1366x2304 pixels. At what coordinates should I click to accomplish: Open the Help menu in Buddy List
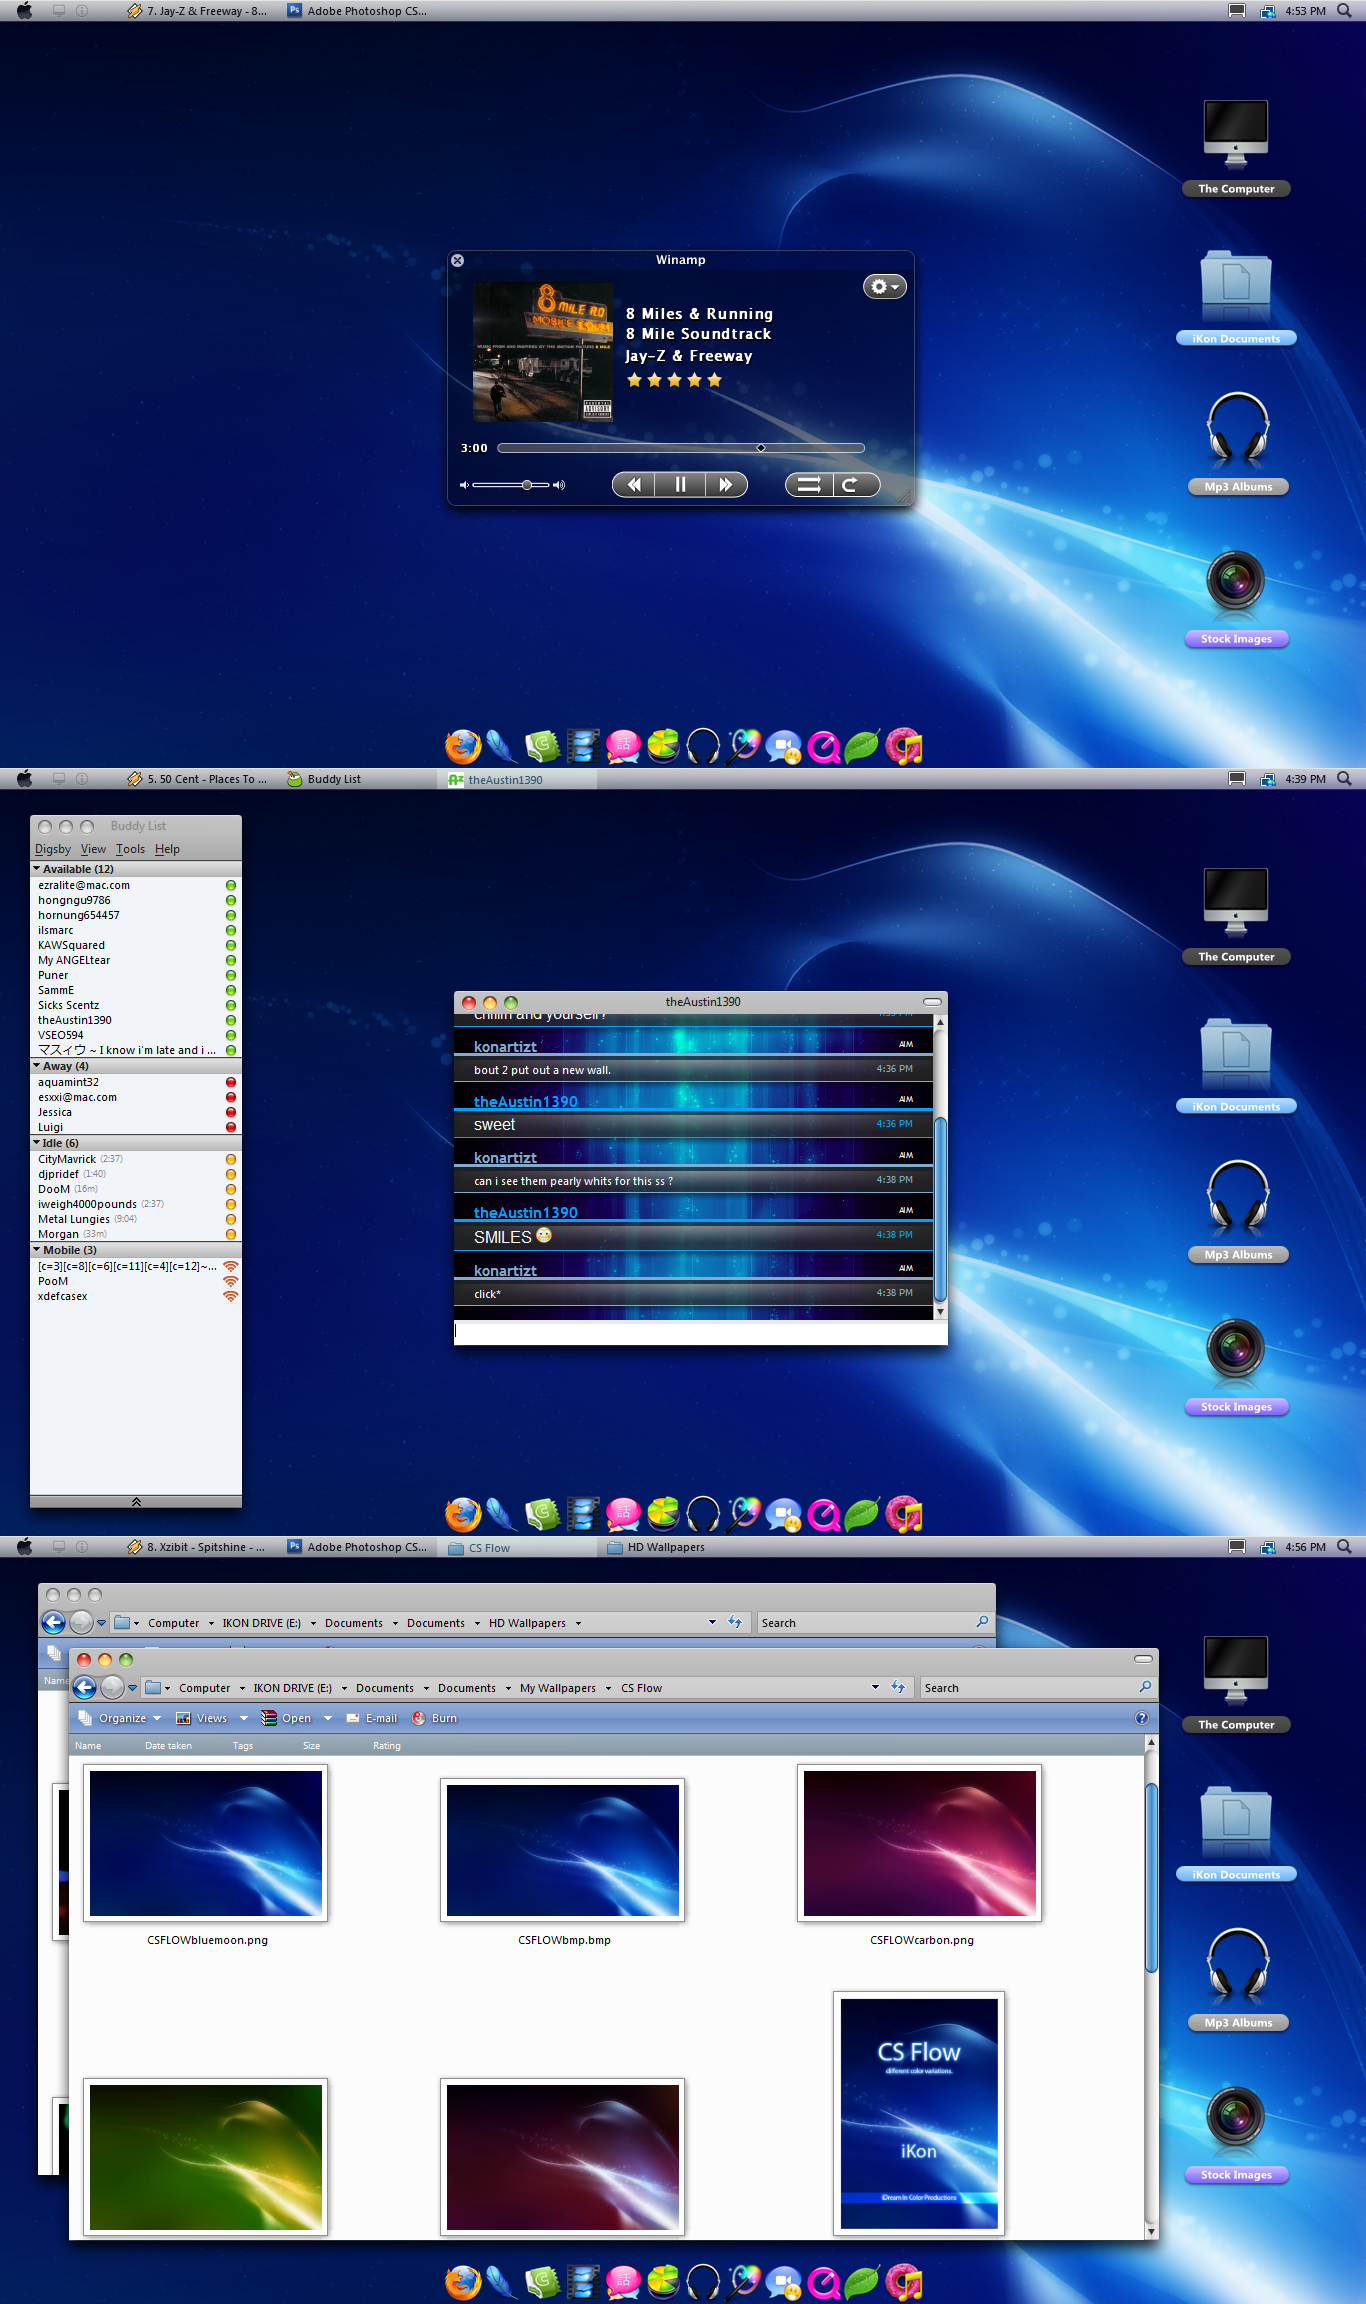click(167, 849)
